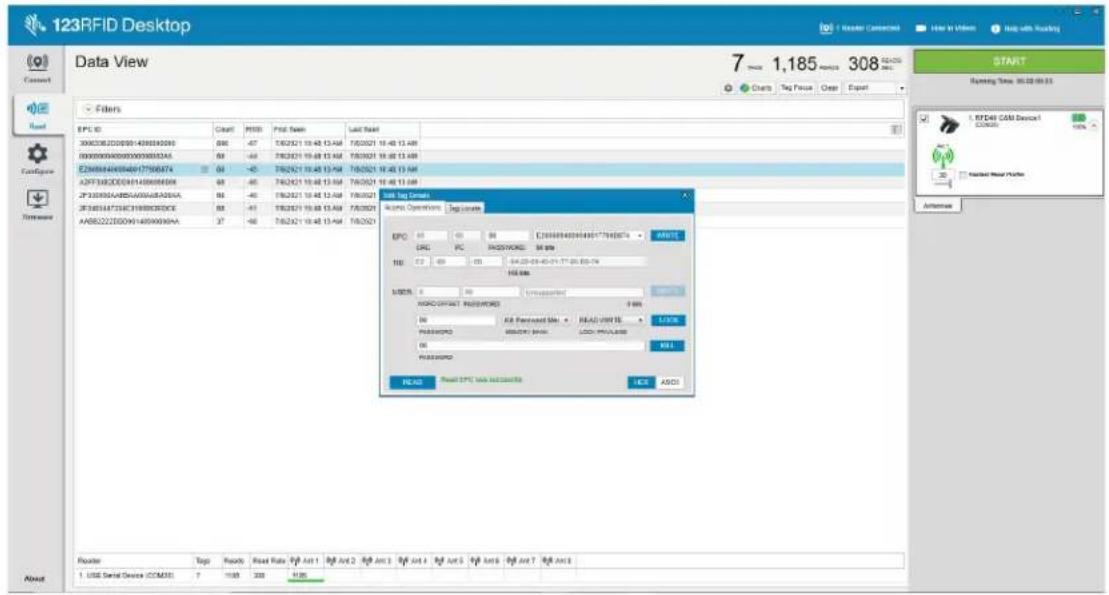The image size is (1109, 595).
Task: Open the Export dropdown
Action: point(876,88)
